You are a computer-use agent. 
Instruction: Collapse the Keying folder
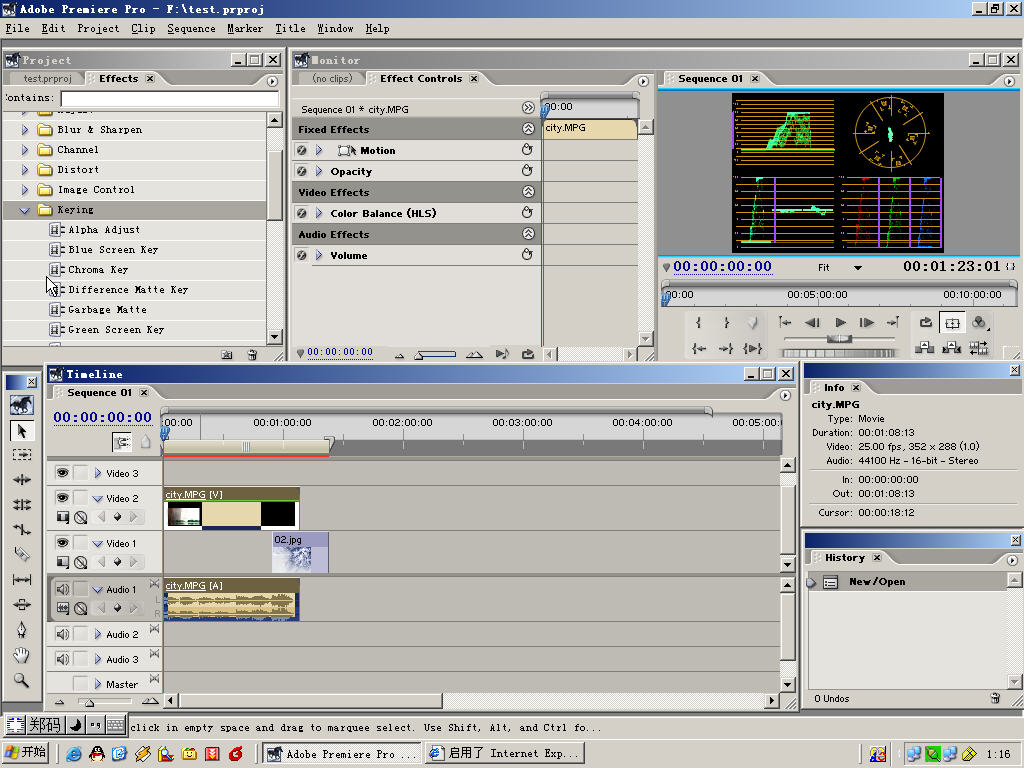(x=25, y=210)
